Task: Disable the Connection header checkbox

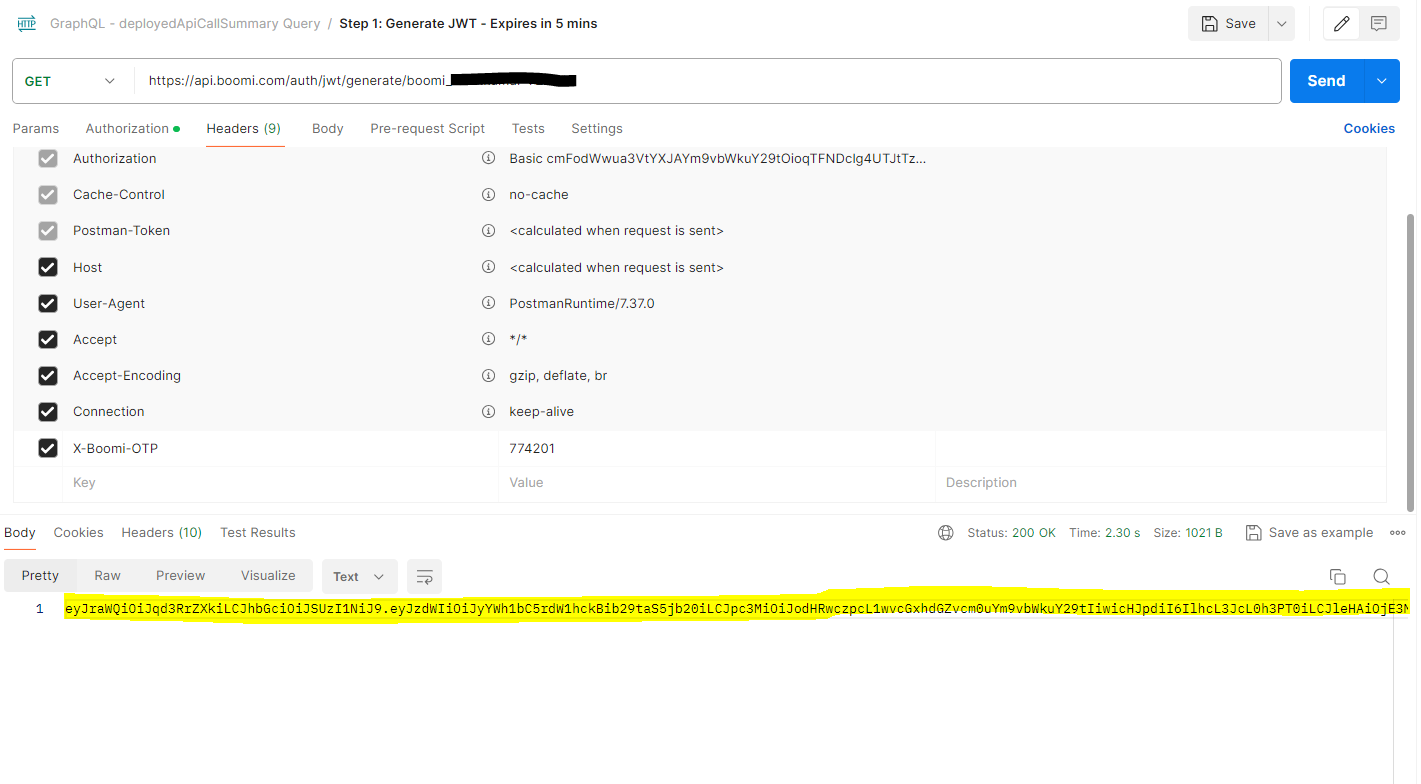Action: coord(47,412)
